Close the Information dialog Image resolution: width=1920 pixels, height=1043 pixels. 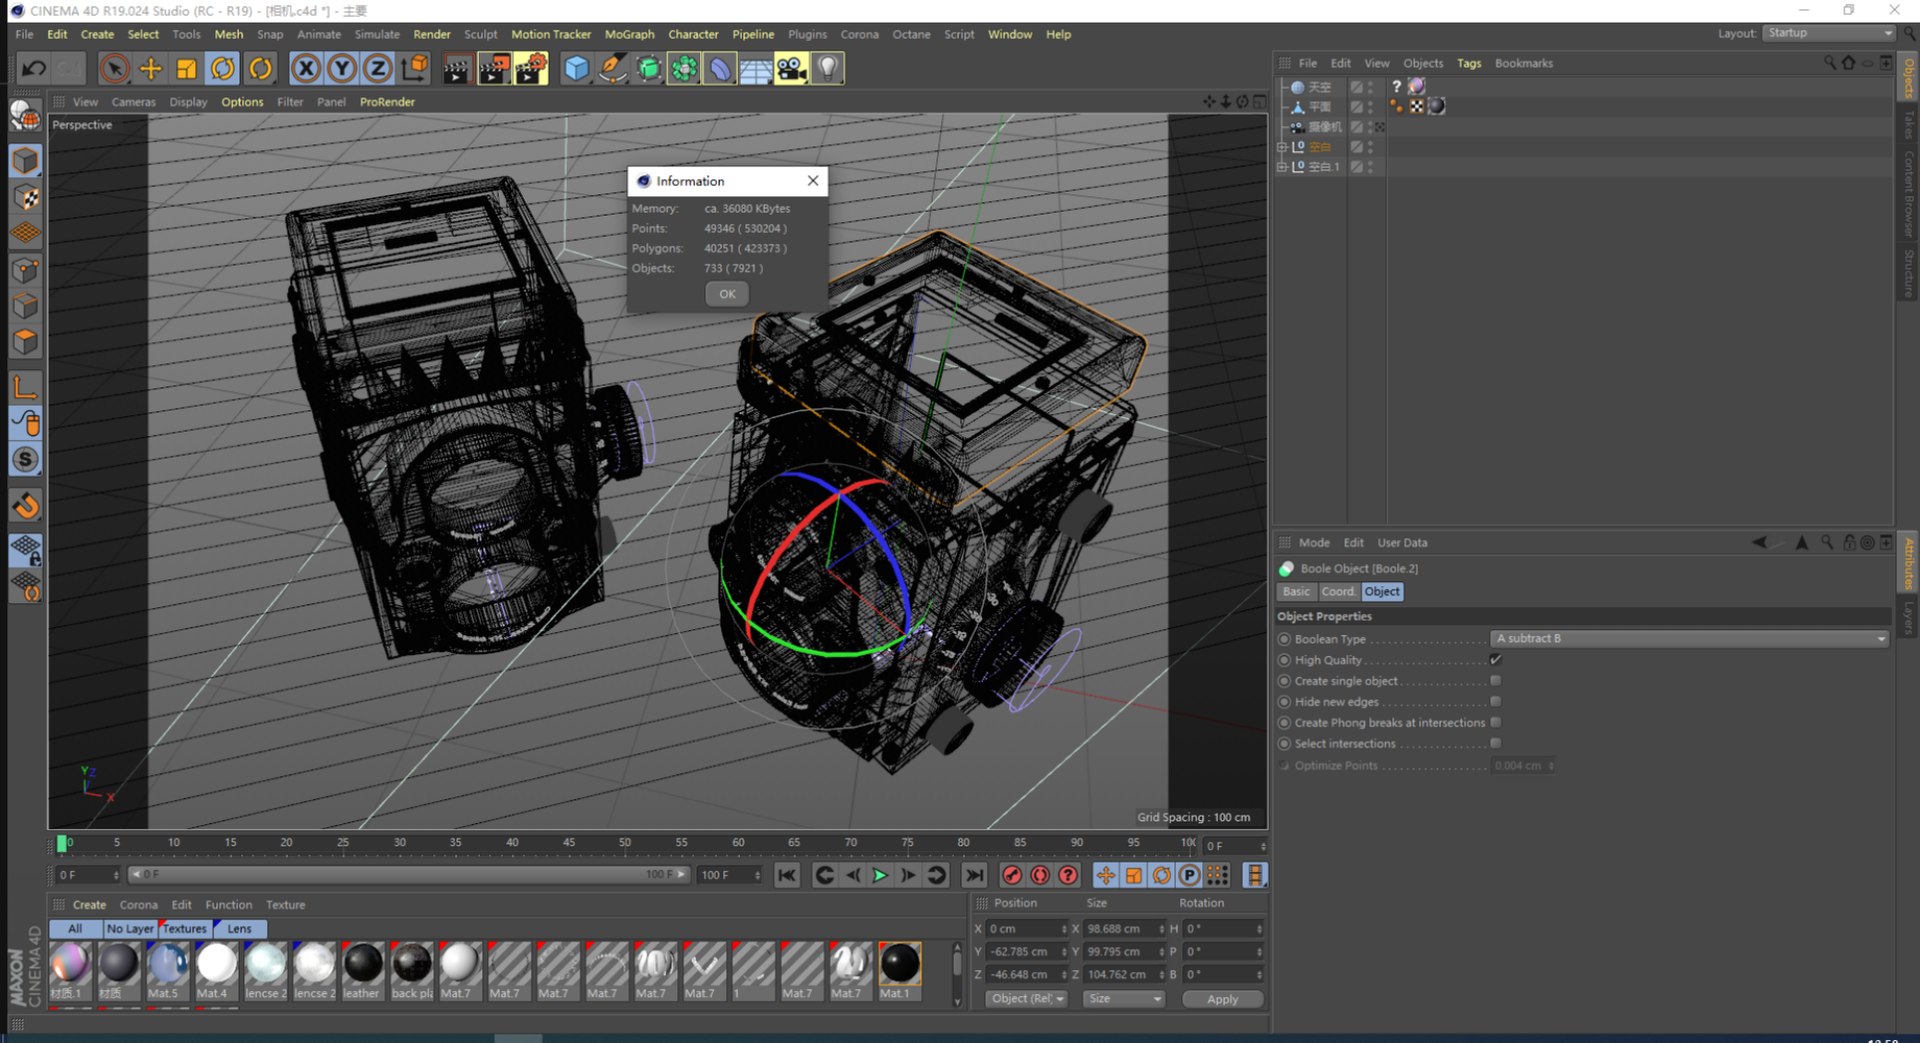pos(813,181)
